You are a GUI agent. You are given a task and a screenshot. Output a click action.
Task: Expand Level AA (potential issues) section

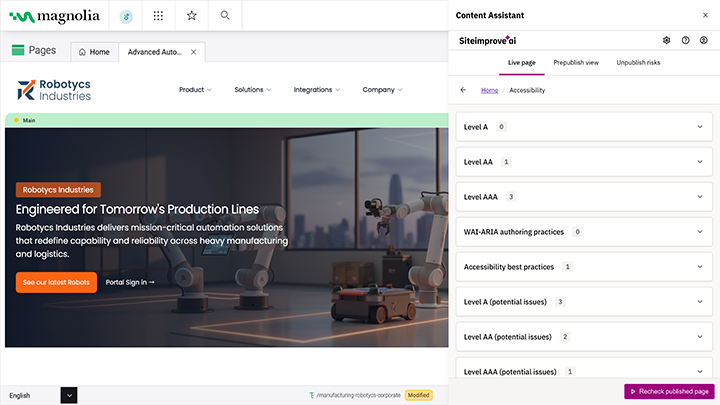584,337
